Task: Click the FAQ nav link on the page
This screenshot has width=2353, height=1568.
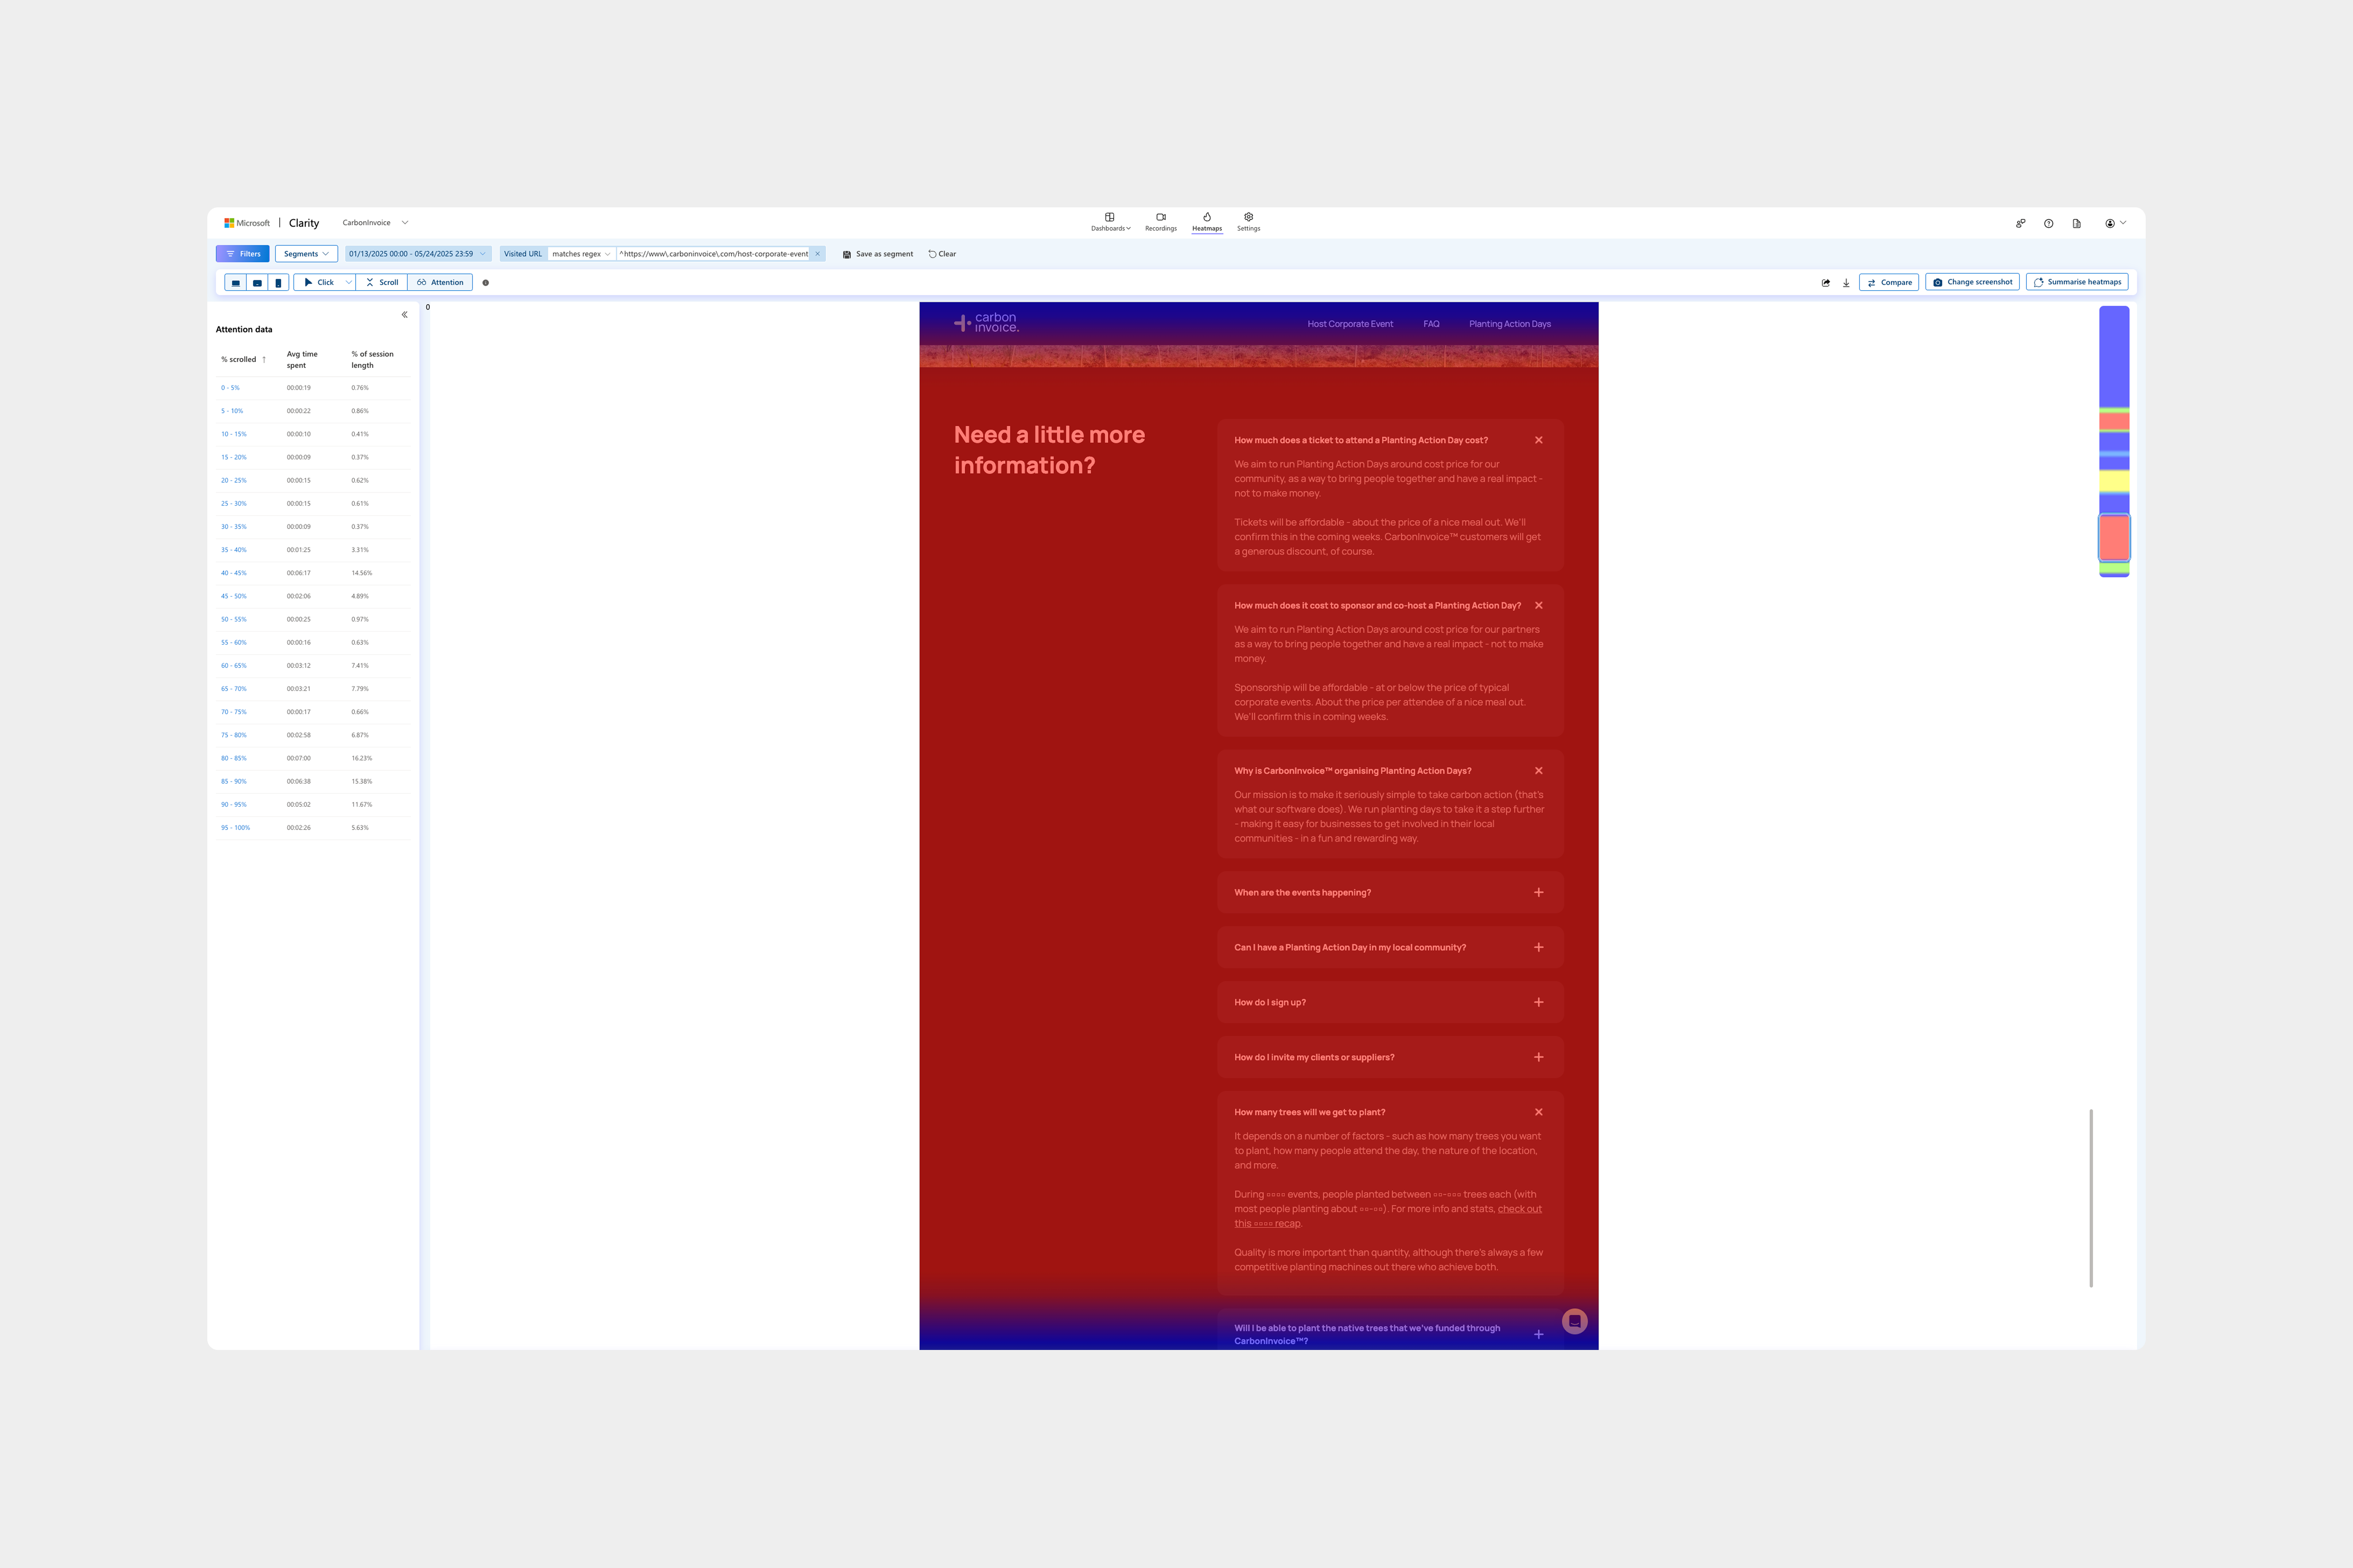Action: pyautogui.click(x=1431, y=324)
